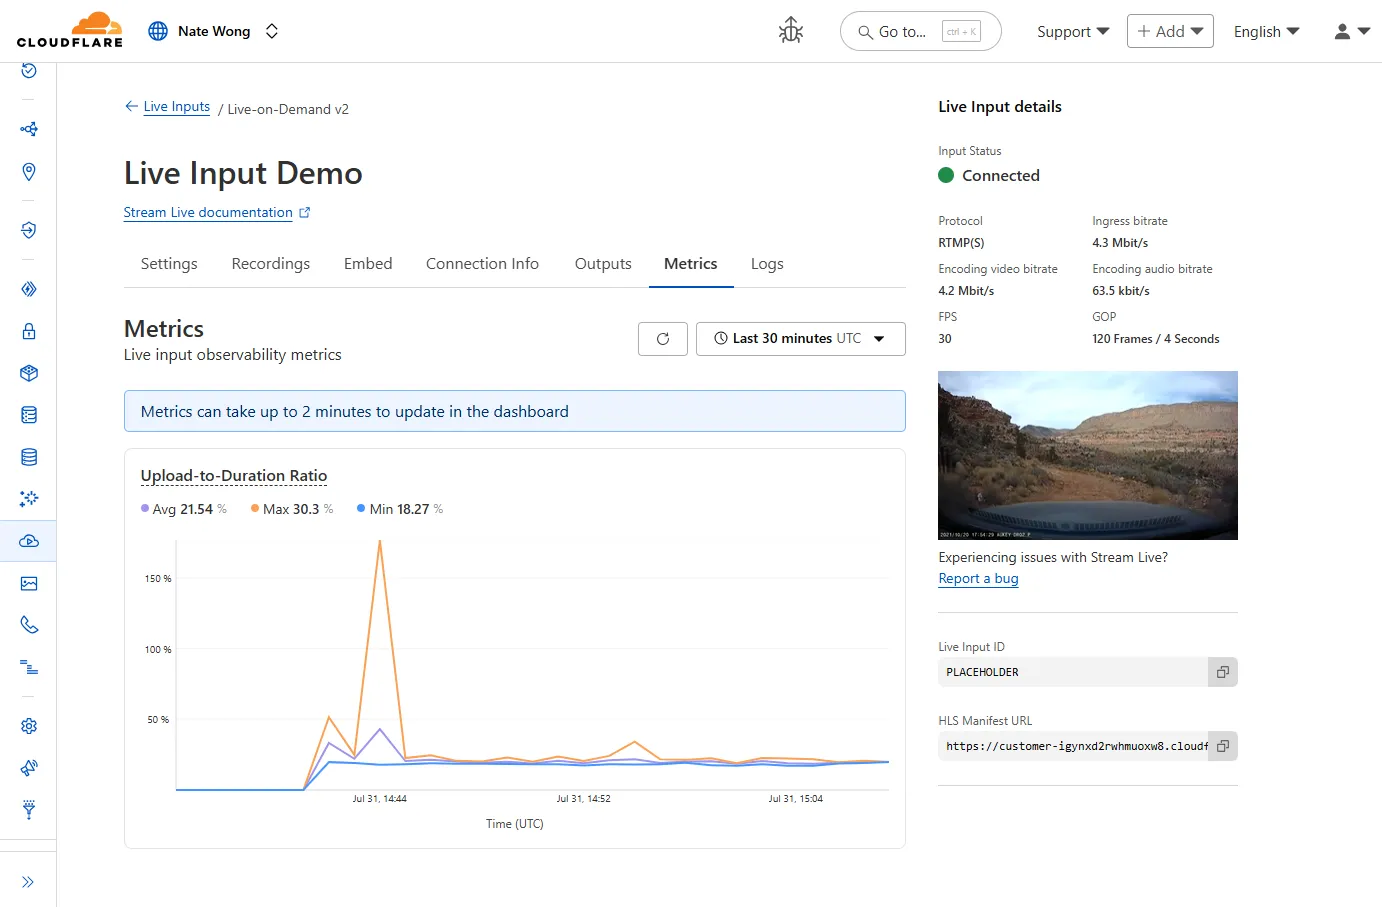Screen dimensions: 1382x907
Task: Open the Add dropdown in the header
Action: tap(1169, 31)
